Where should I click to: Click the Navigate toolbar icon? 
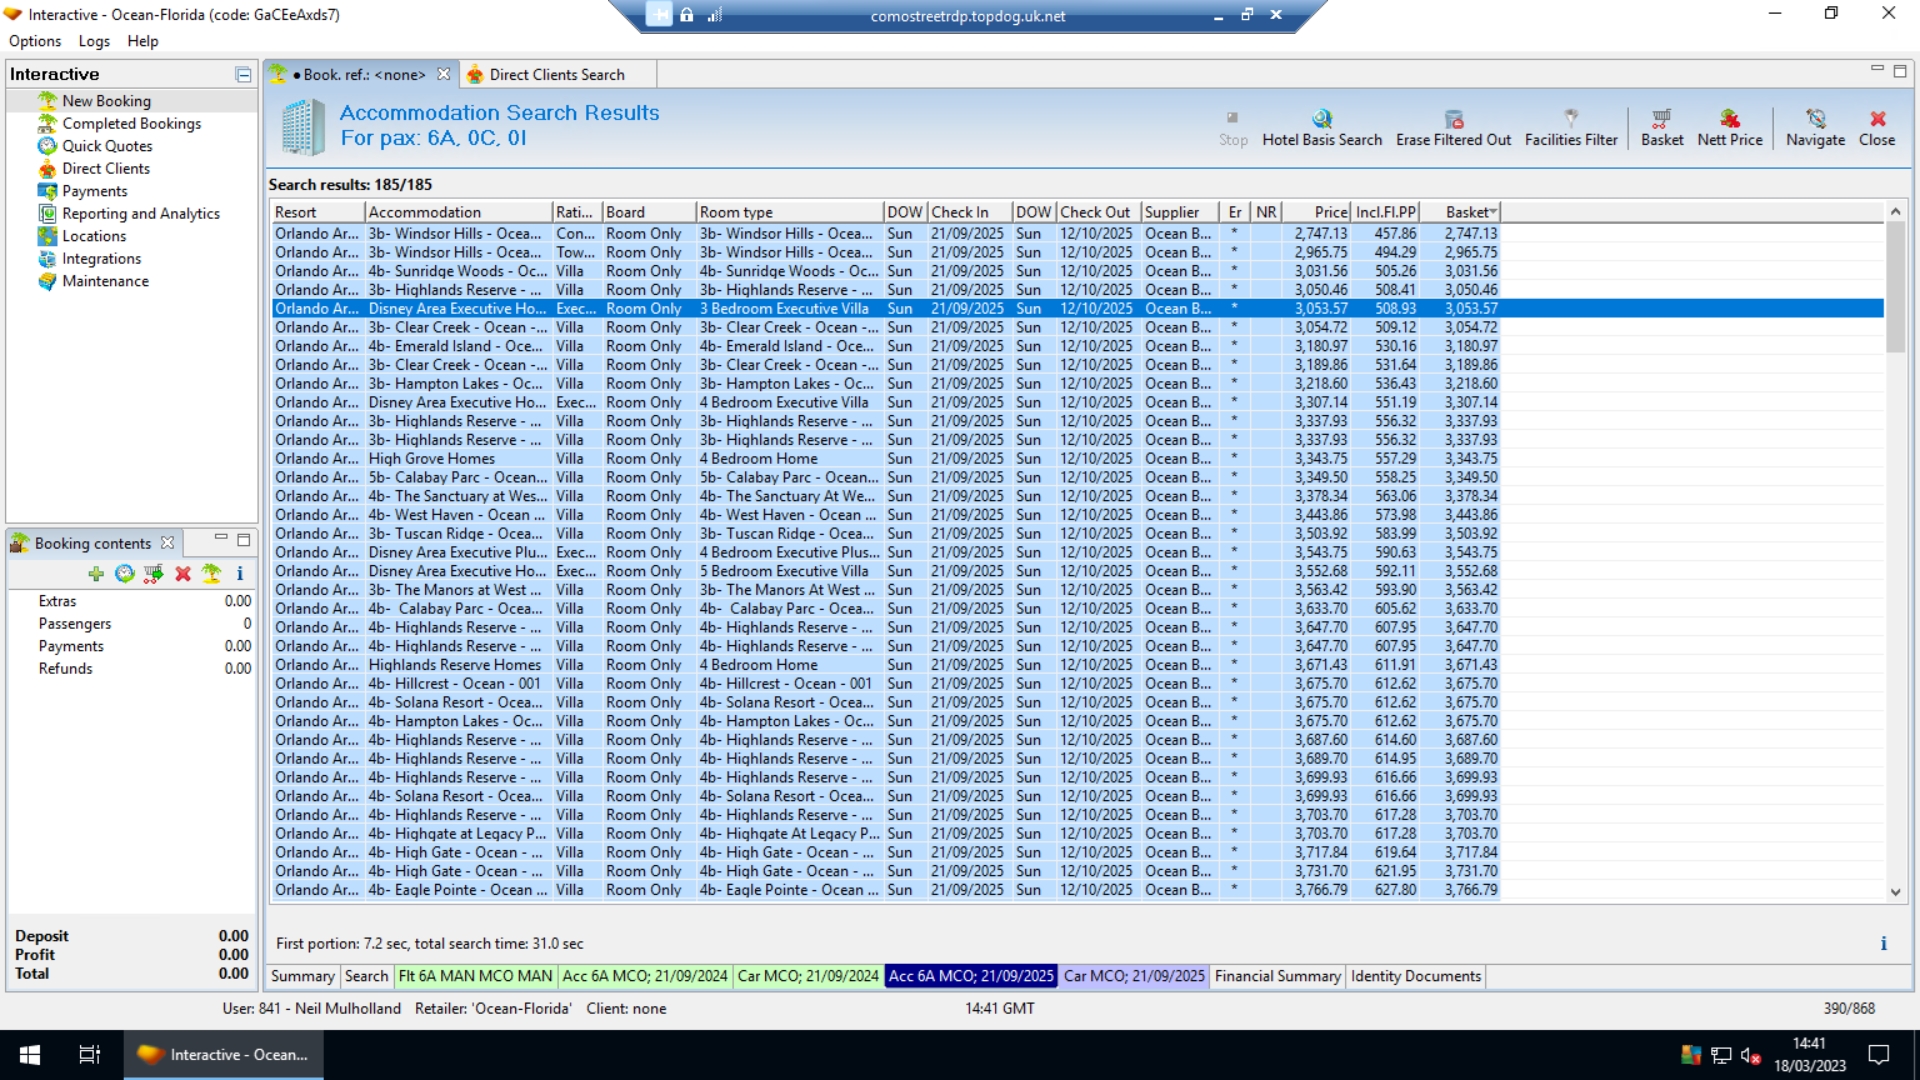(1815, 119)
